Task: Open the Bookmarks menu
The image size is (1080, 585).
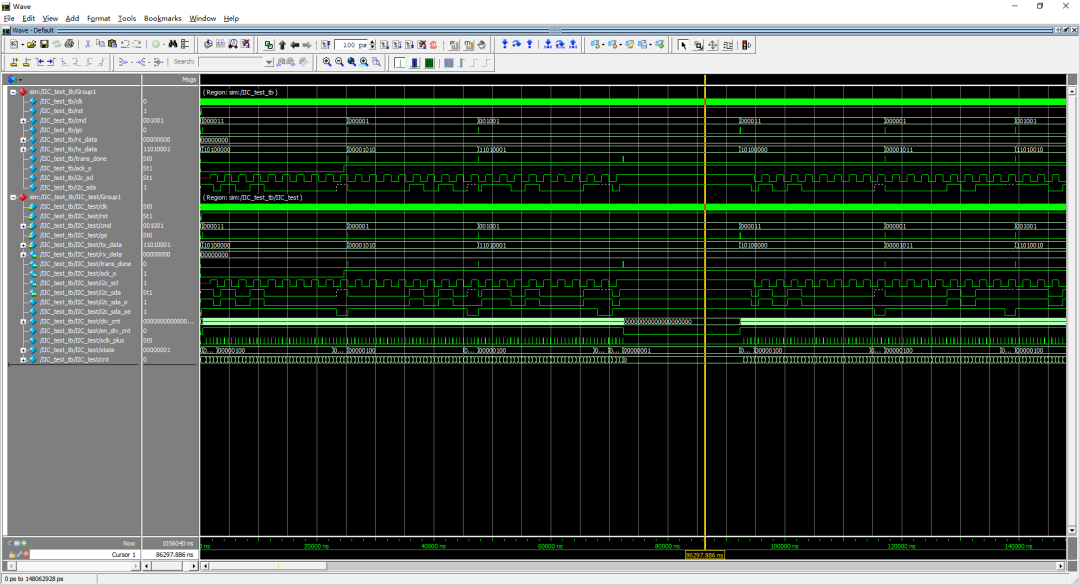Action: coord(162,18)
